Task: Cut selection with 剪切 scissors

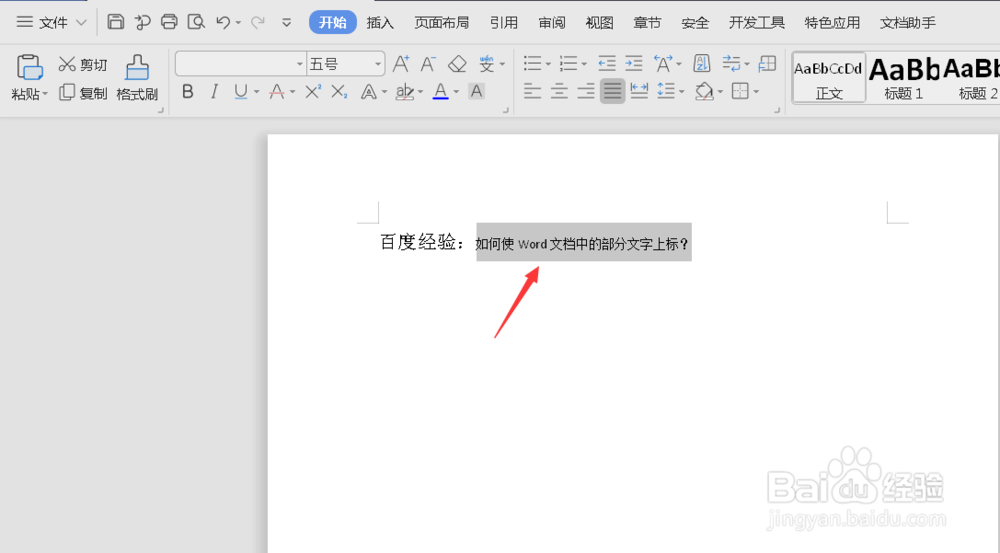Action: click(x=83, y=64)
